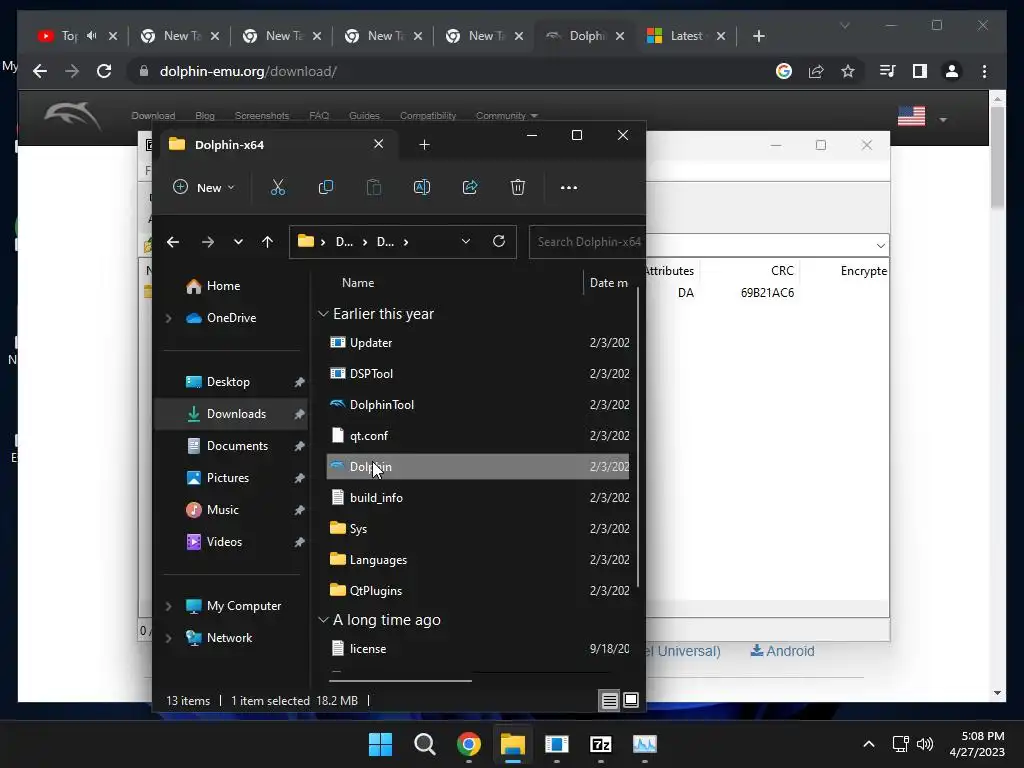
Task: Click the Chrome share page icon
Action: point(816,71)
